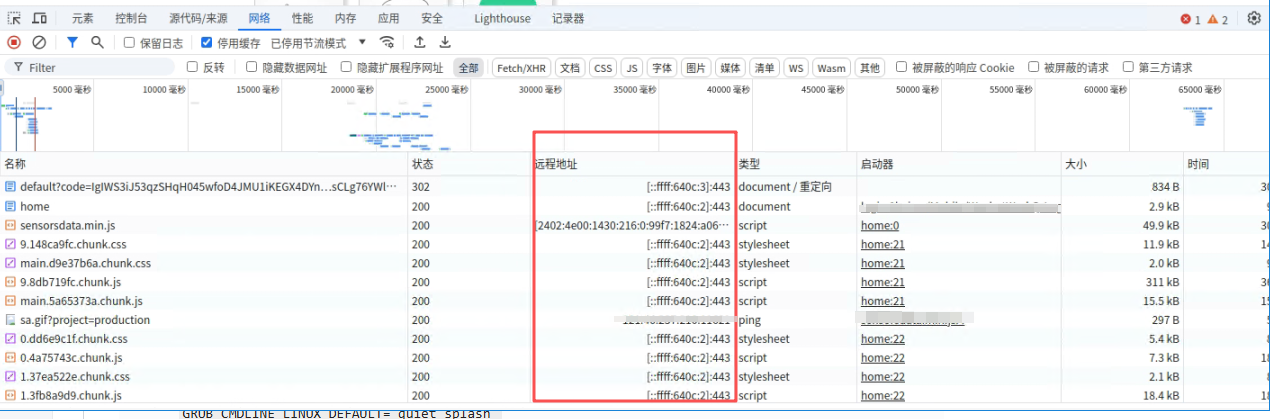
Task: Open throttling mode dropdown (已停用节流模式)
Action: 318,43
